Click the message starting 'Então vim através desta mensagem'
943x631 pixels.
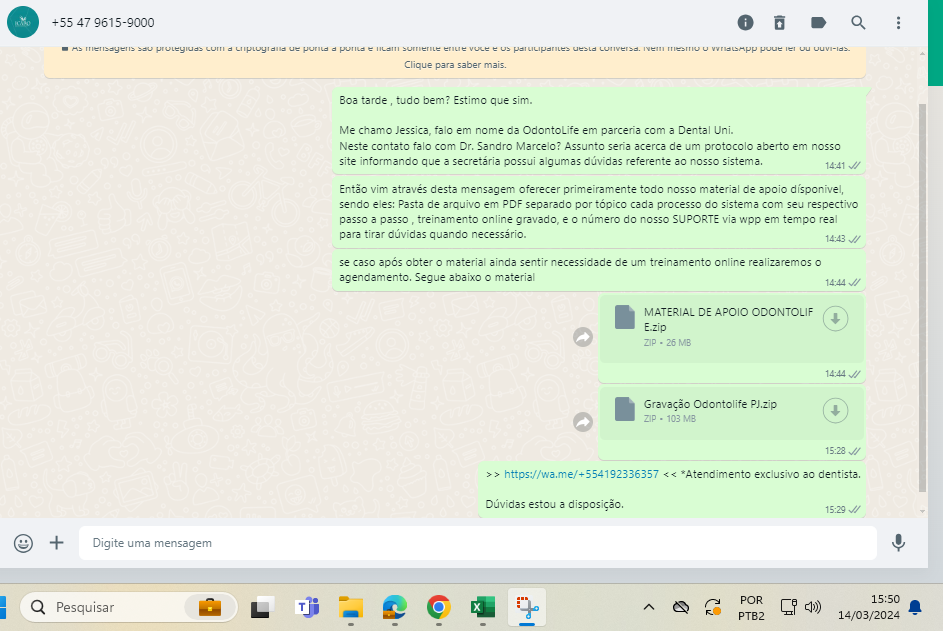pos(598,212)
